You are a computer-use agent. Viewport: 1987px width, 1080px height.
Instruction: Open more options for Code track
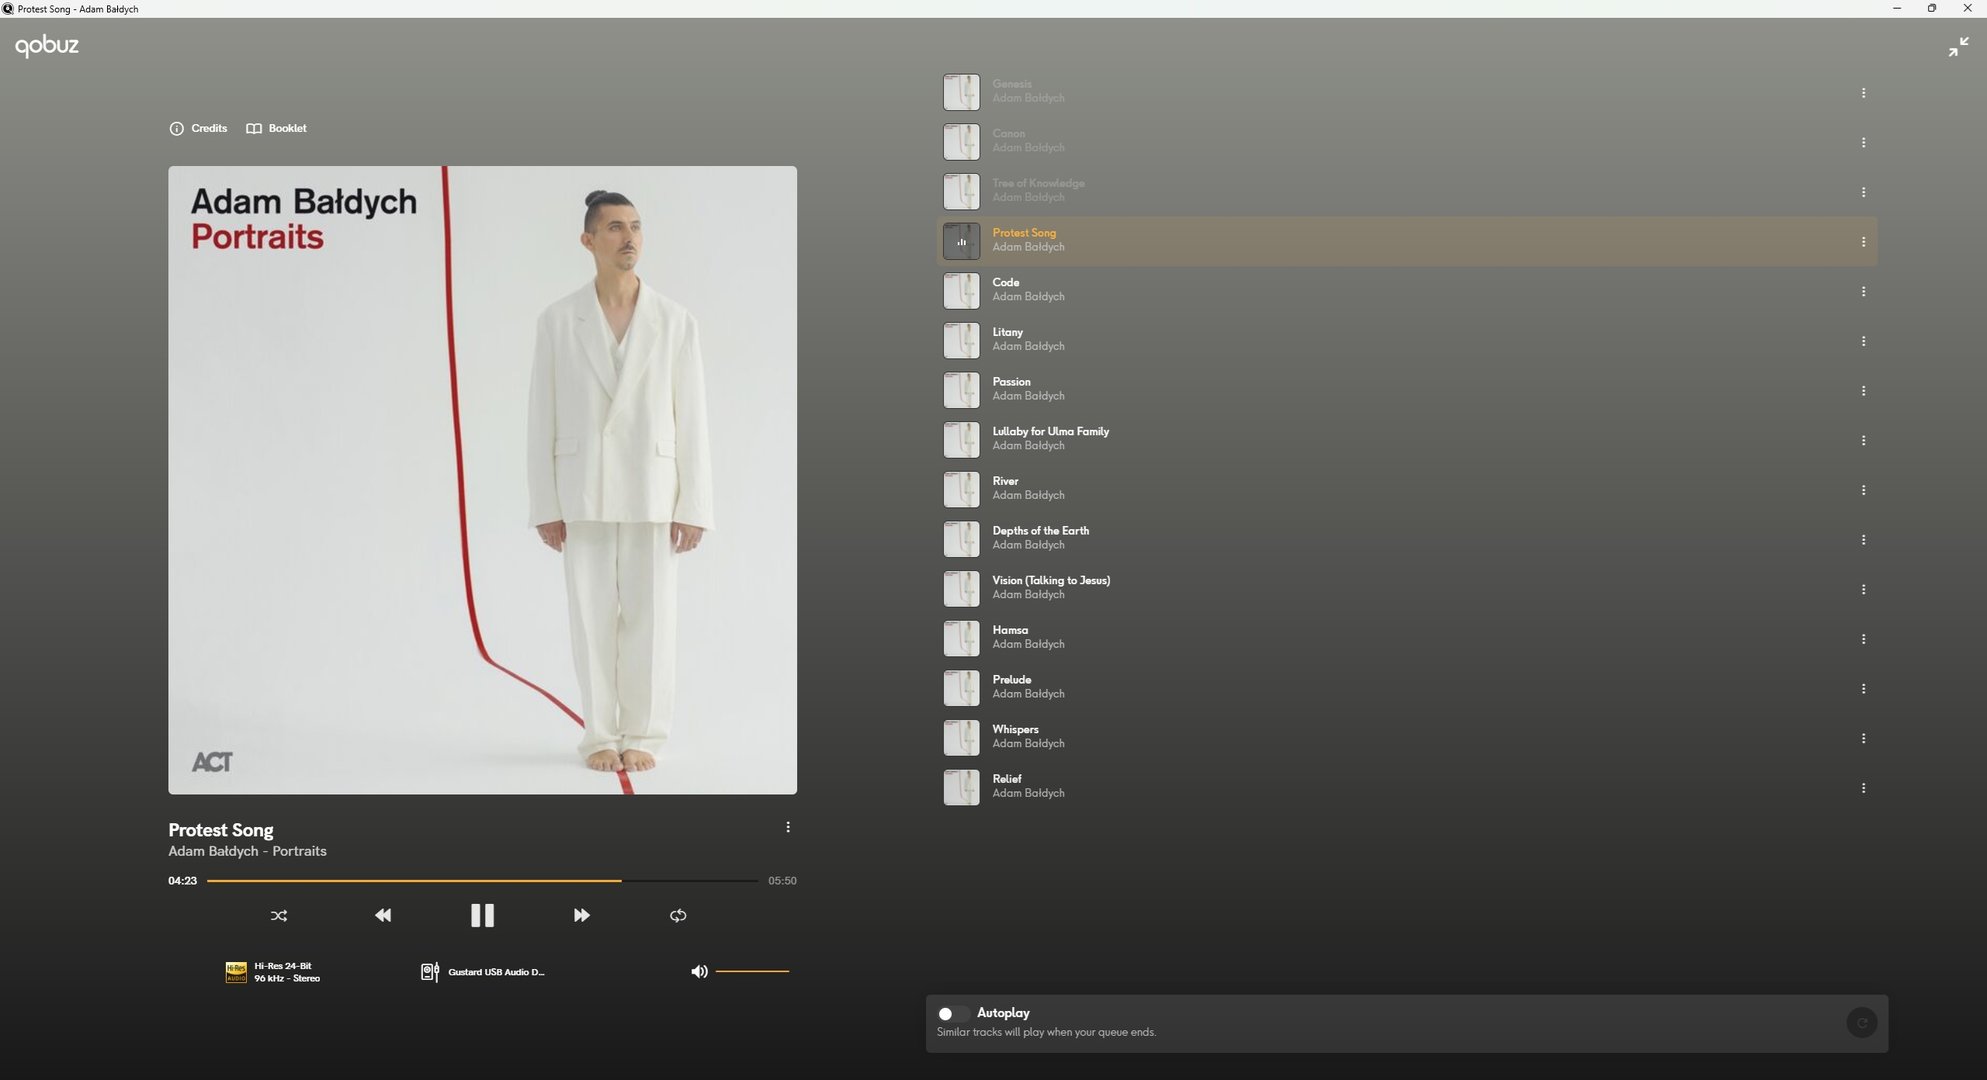1863,292
